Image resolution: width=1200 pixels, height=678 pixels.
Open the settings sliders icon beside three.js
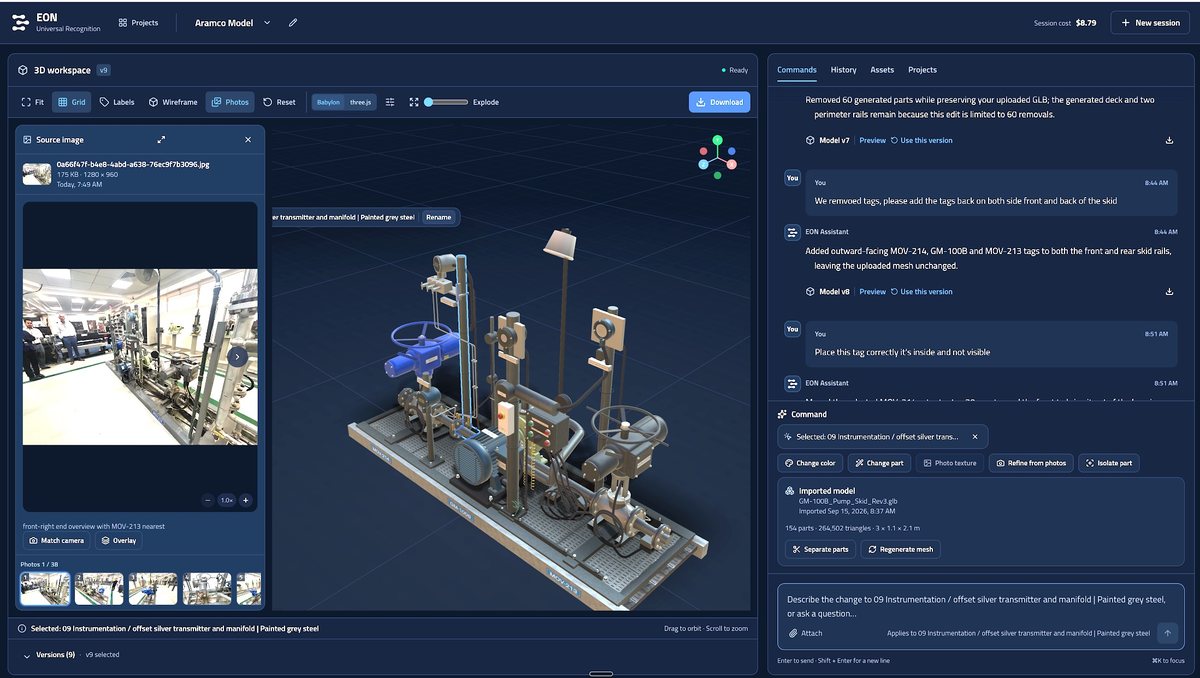pos(390,102)
